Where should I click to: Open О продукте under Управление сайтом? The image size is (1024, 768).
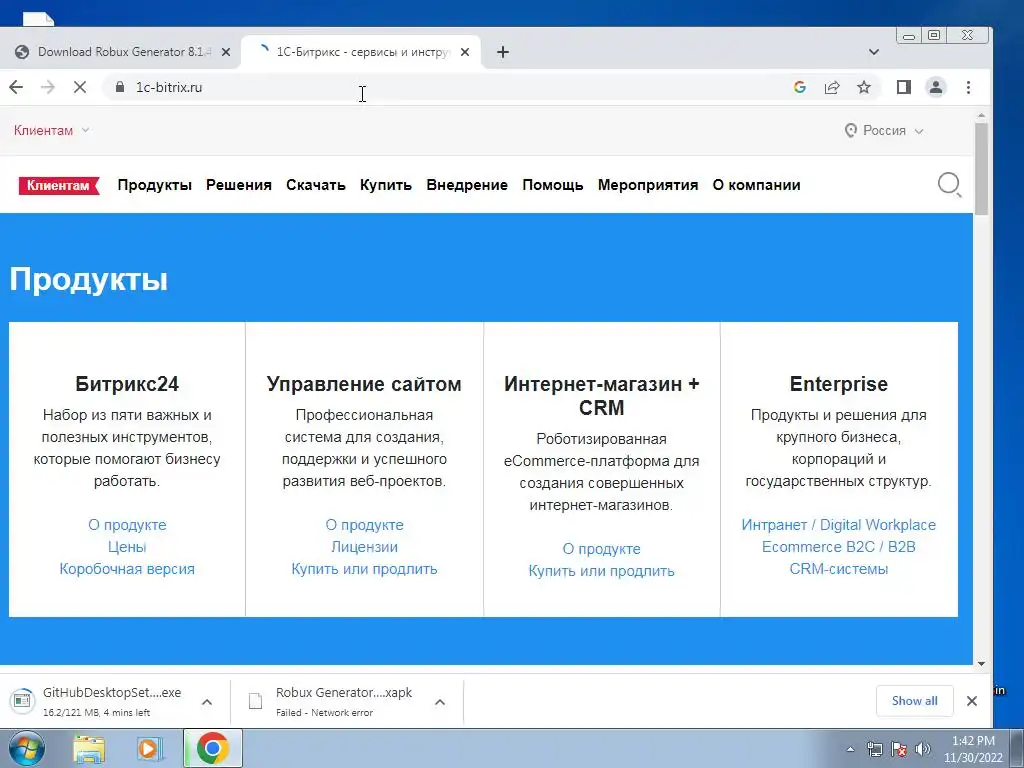pos(364,525)
